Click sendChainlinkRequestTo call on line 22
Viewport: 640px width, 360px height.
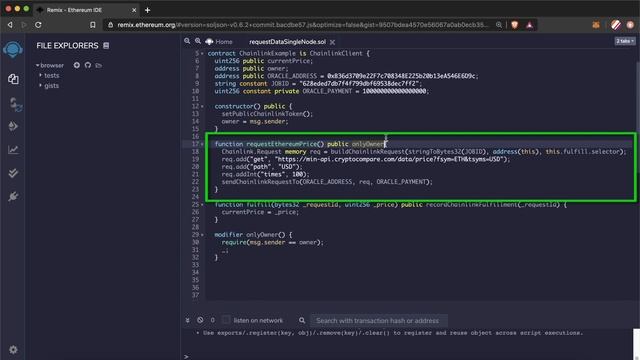(x=327, y=182)
